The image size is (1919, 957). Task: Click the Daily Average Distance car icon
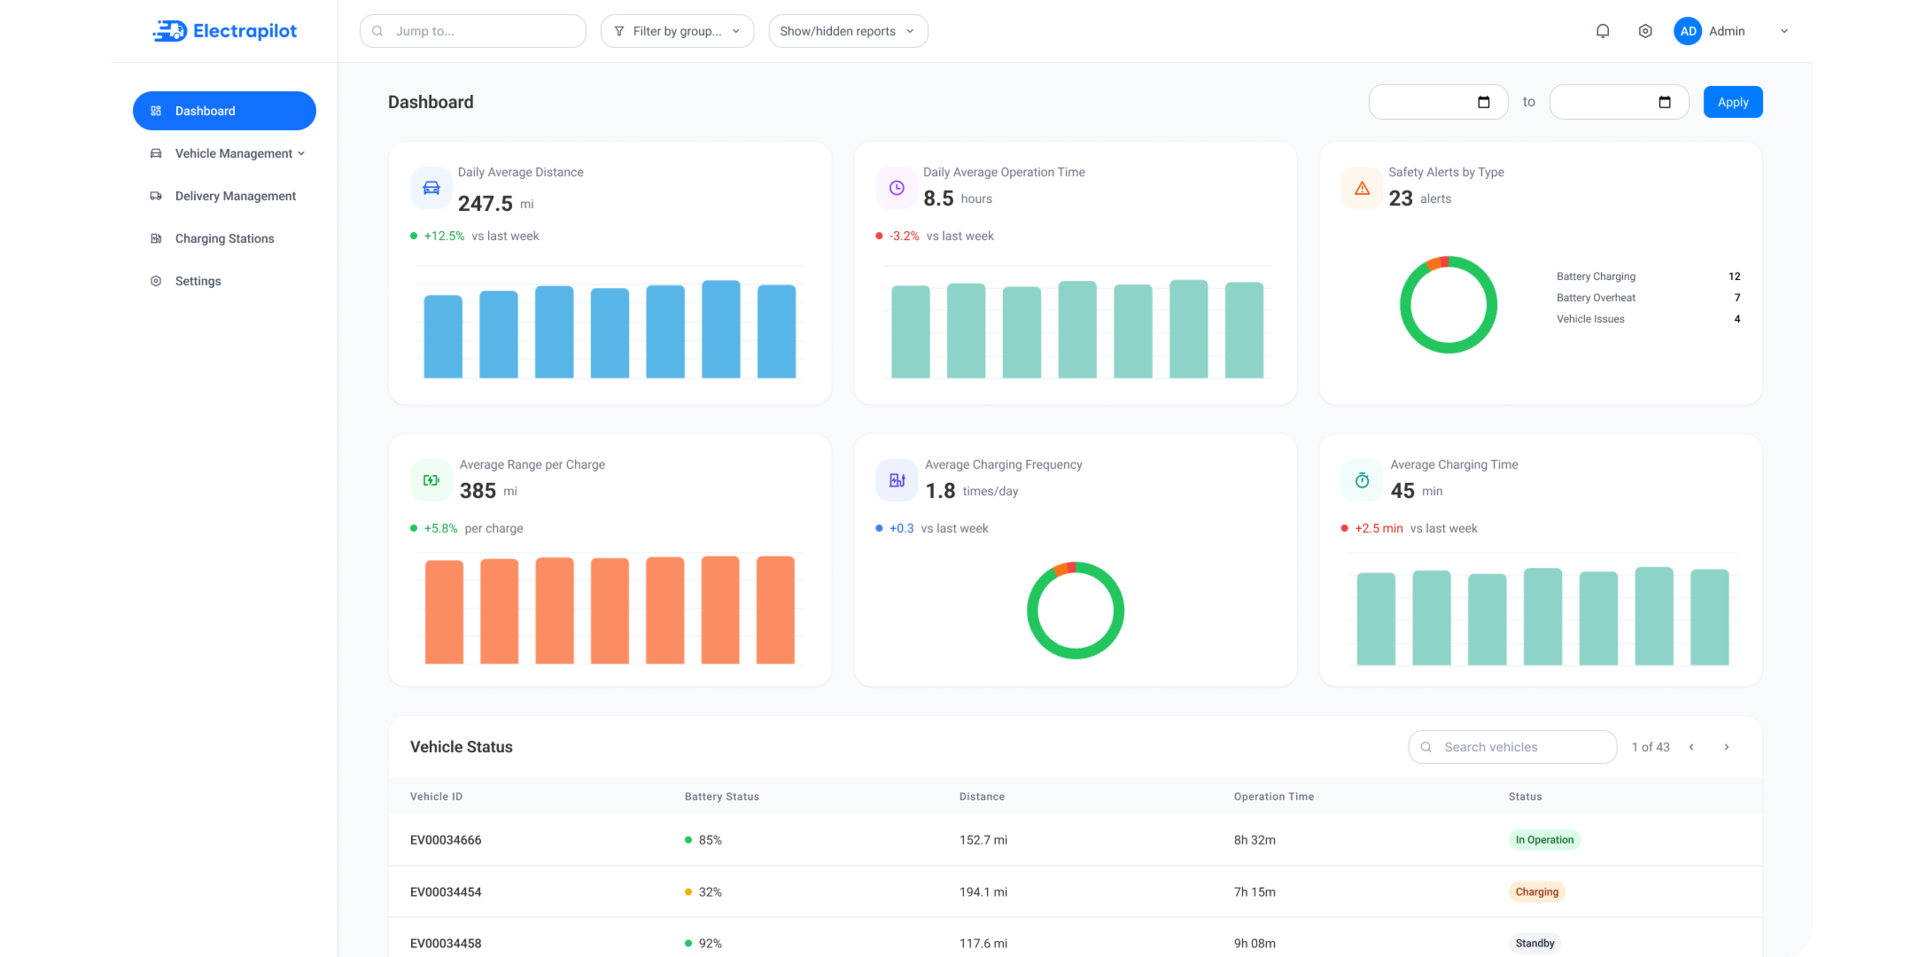tap(431, 188)
